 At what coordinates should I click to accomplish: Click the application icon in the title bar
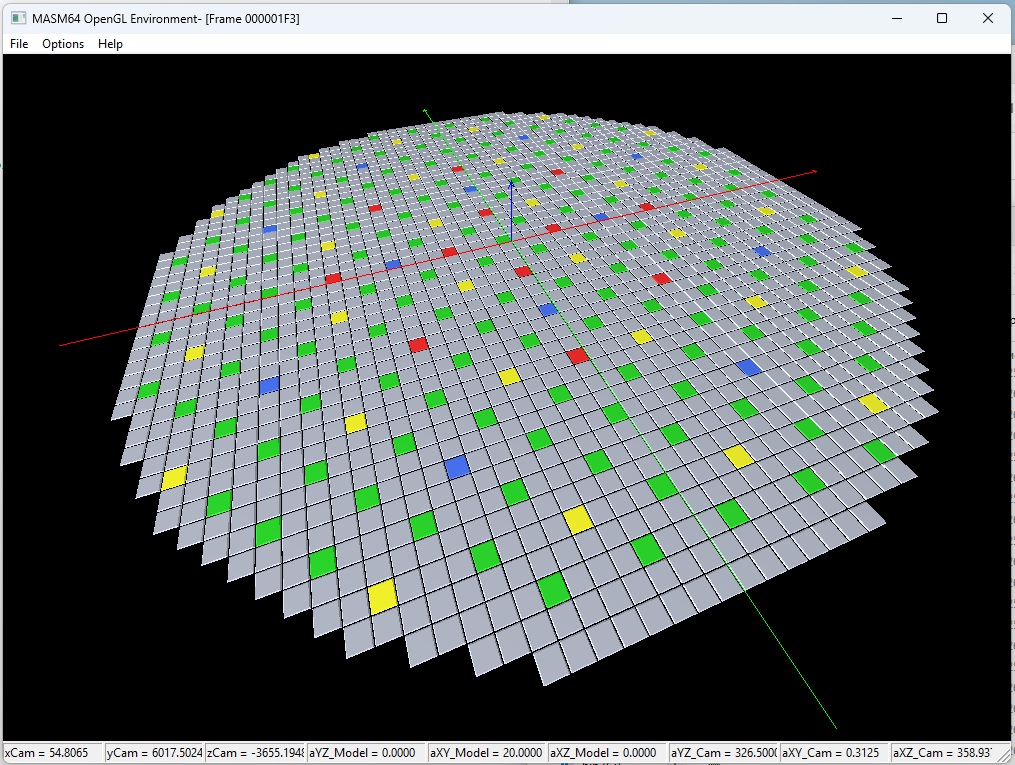pos(18,19)
